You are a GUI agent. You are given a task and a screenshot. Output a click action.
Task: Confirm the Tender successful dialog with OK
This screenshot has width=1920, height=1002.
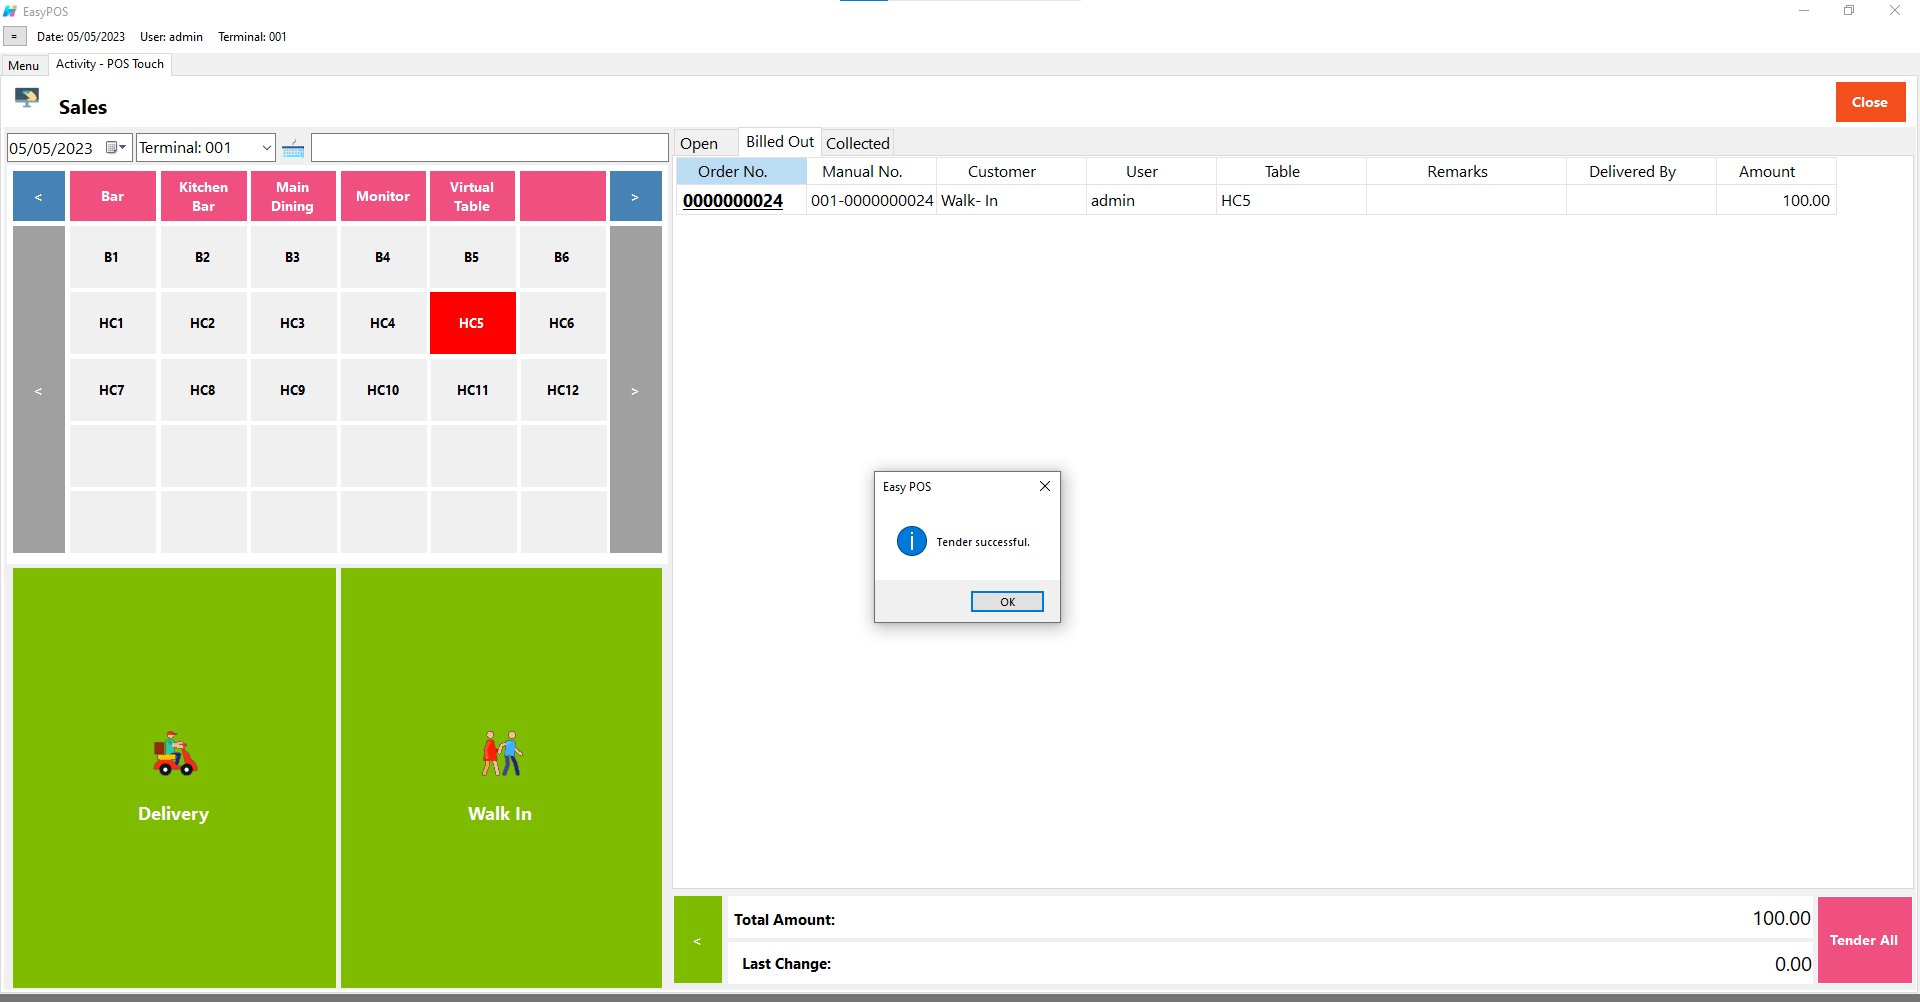click(x=1007, y=602)
